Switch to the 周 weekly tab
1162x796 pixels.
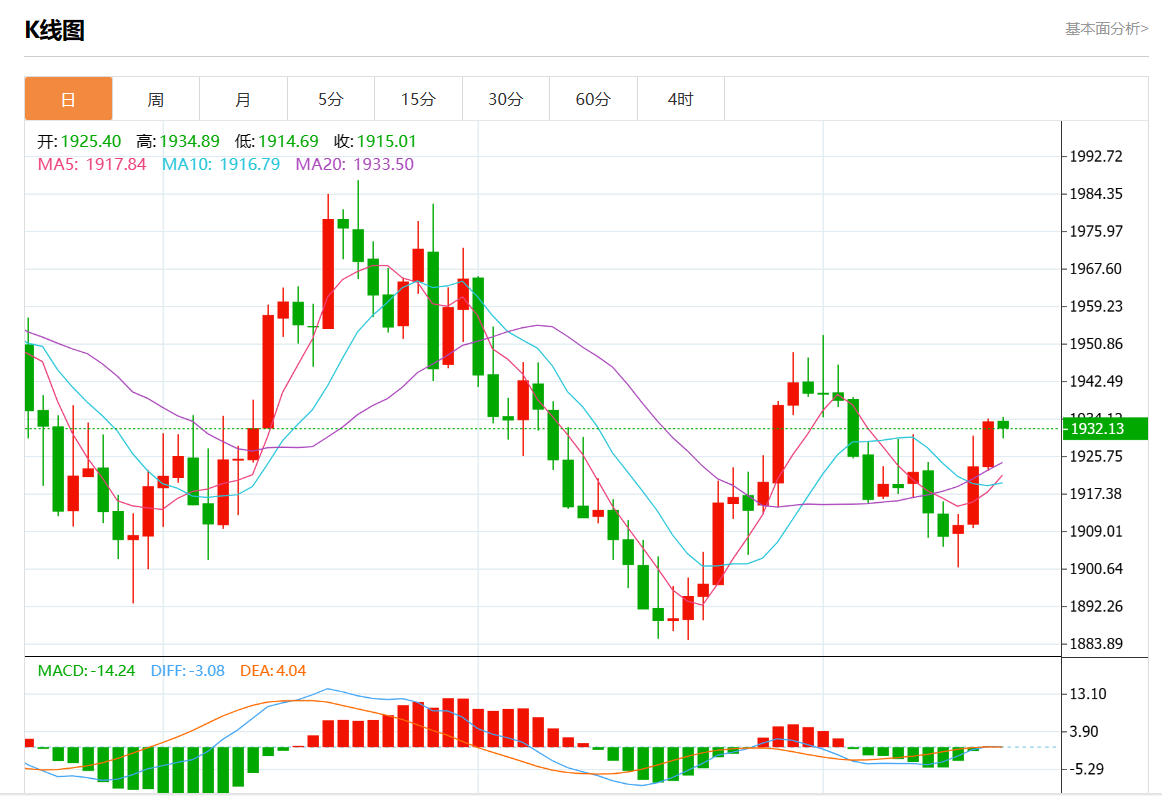[156, 99]
